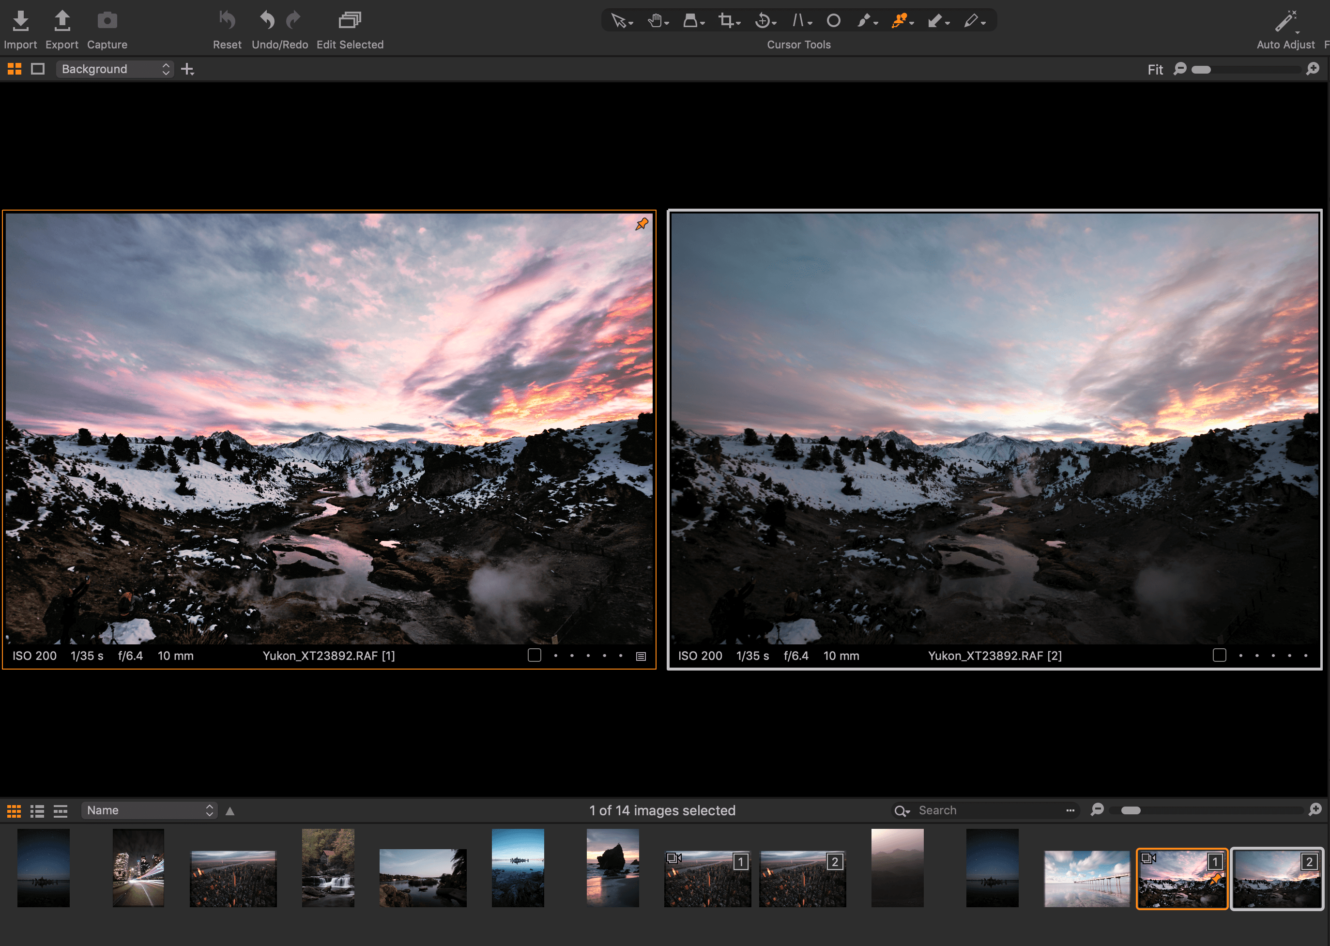Select the Yukon_XT23892 variant 2 thumbnail

pos(1277,879)
